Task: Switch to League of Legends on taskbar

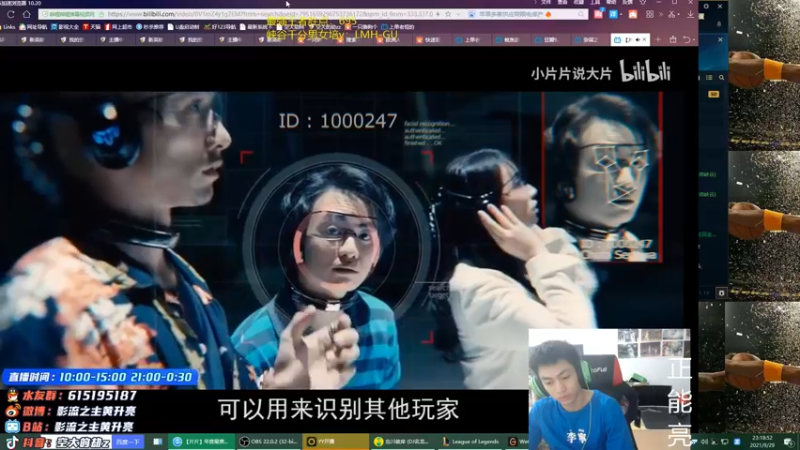Action: 471,442
